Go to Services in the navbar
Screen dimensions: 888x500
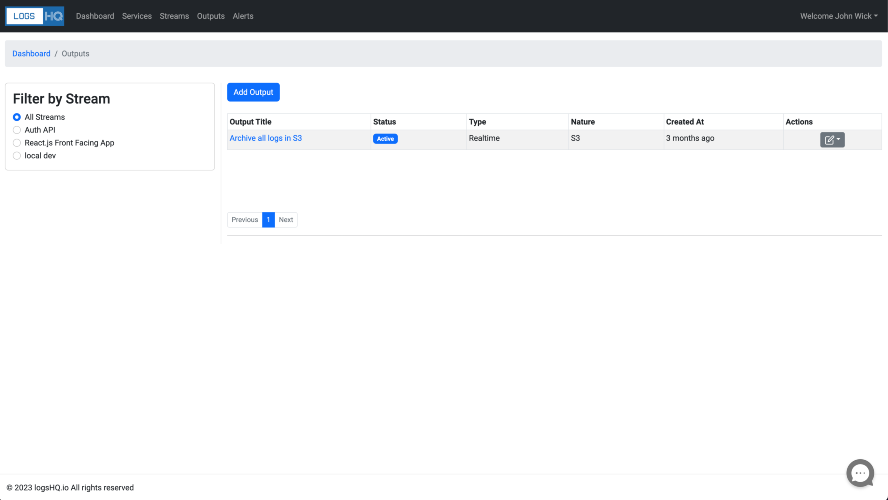click(x=136, y=16)
